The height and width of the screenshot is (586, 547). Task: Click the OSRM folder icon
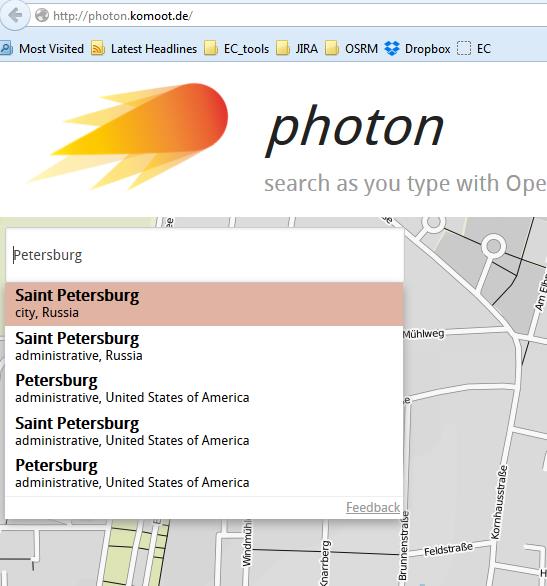coord(332,49)
